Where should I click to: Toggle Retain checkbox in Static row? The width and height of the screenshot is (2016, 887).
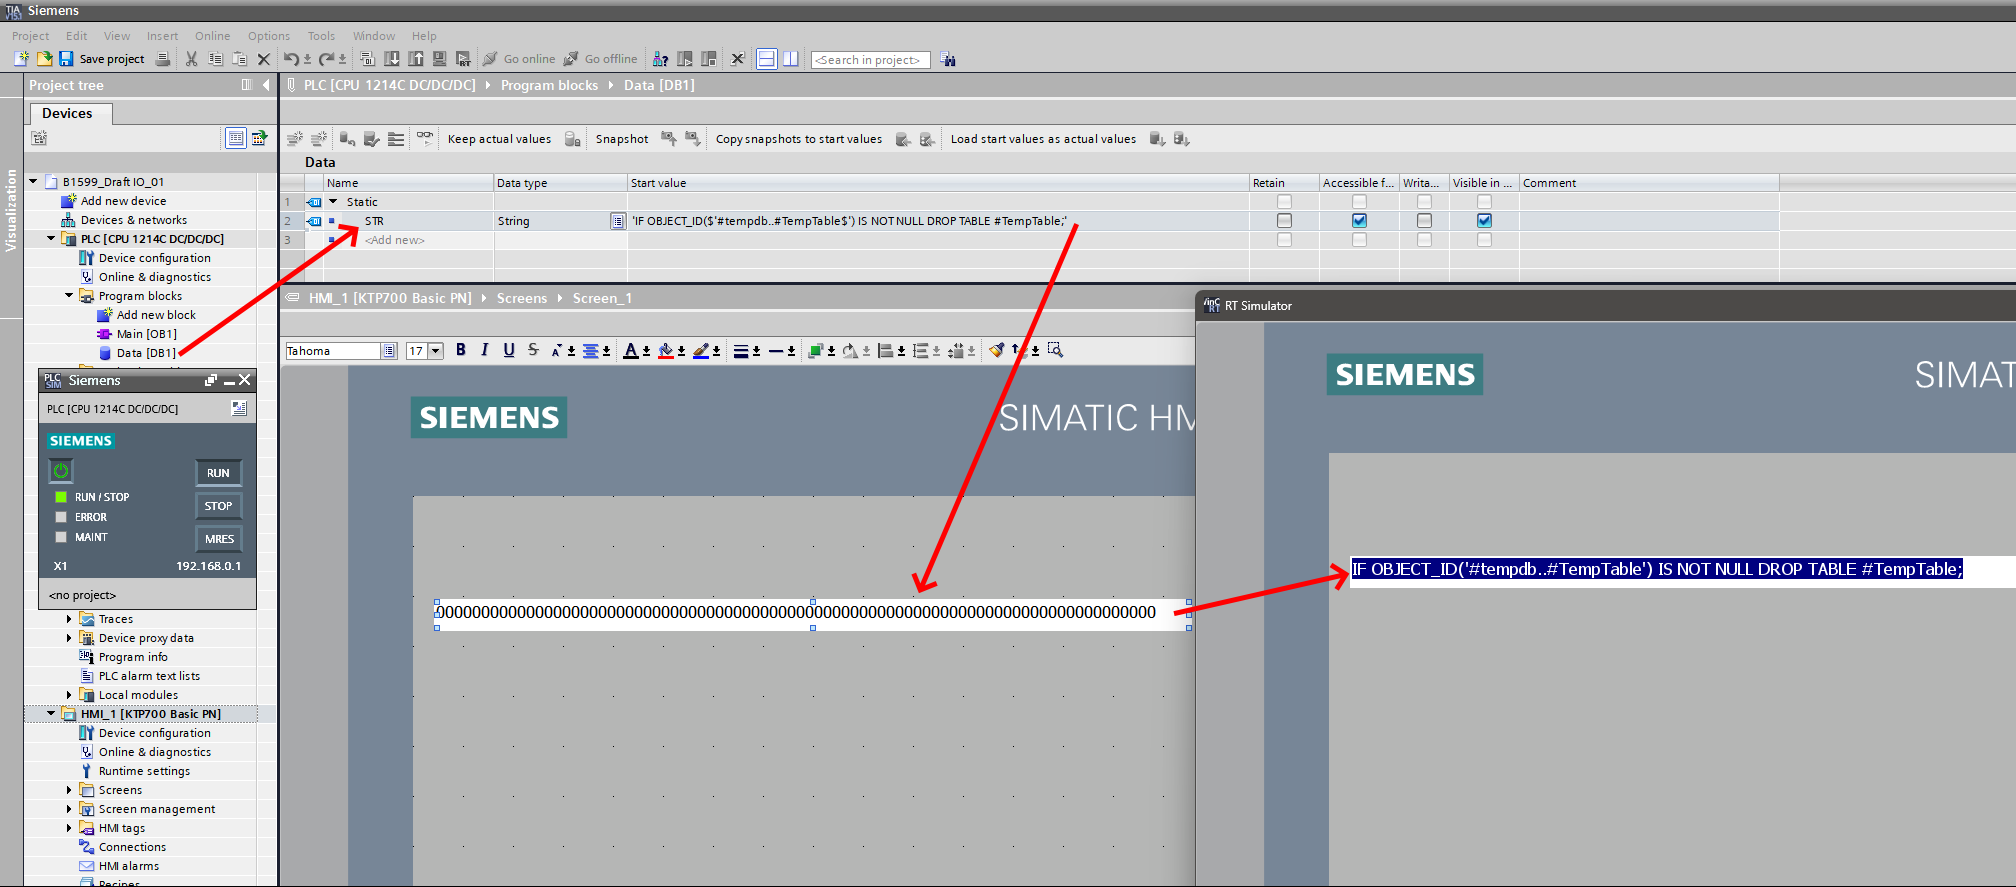click(x=1284, y=201)
